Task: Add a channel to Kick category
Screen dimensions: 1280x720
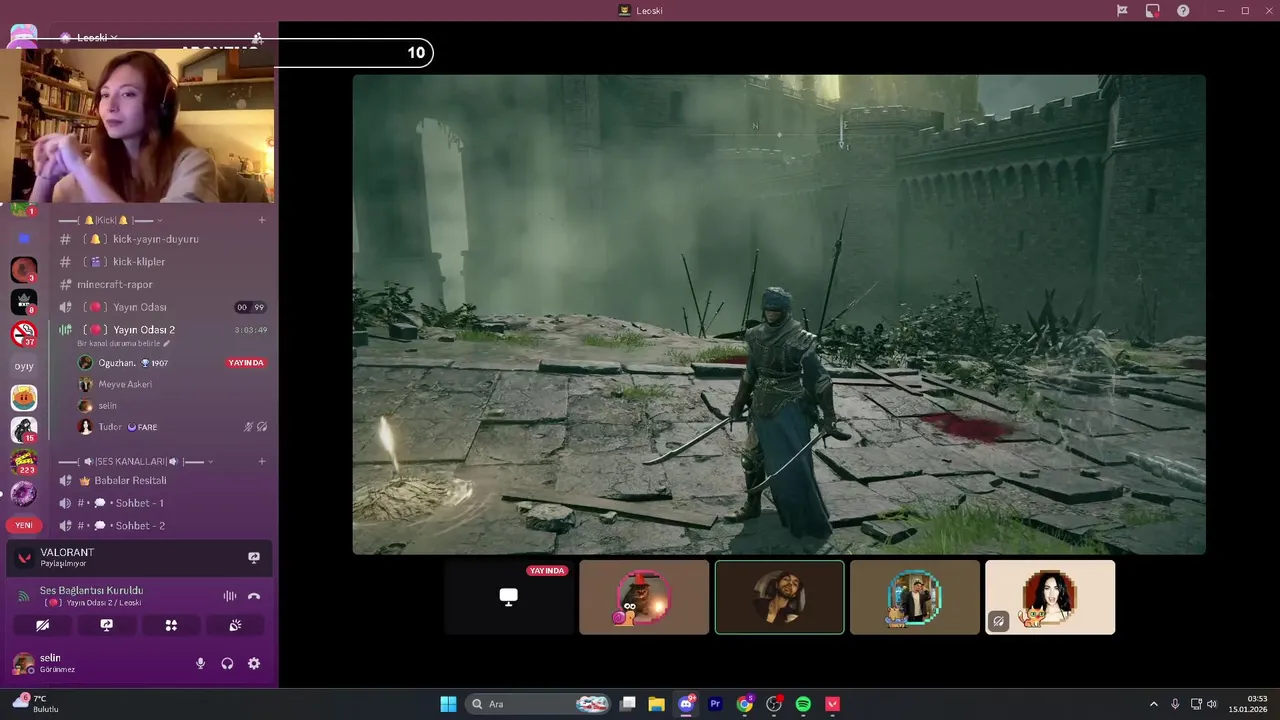Action: [262, 220]
